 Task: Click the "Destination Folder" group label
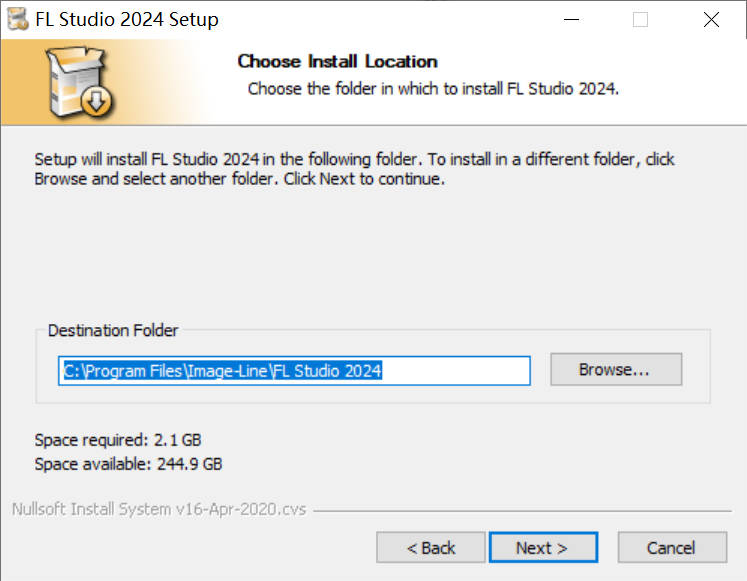tap(113, 330)
